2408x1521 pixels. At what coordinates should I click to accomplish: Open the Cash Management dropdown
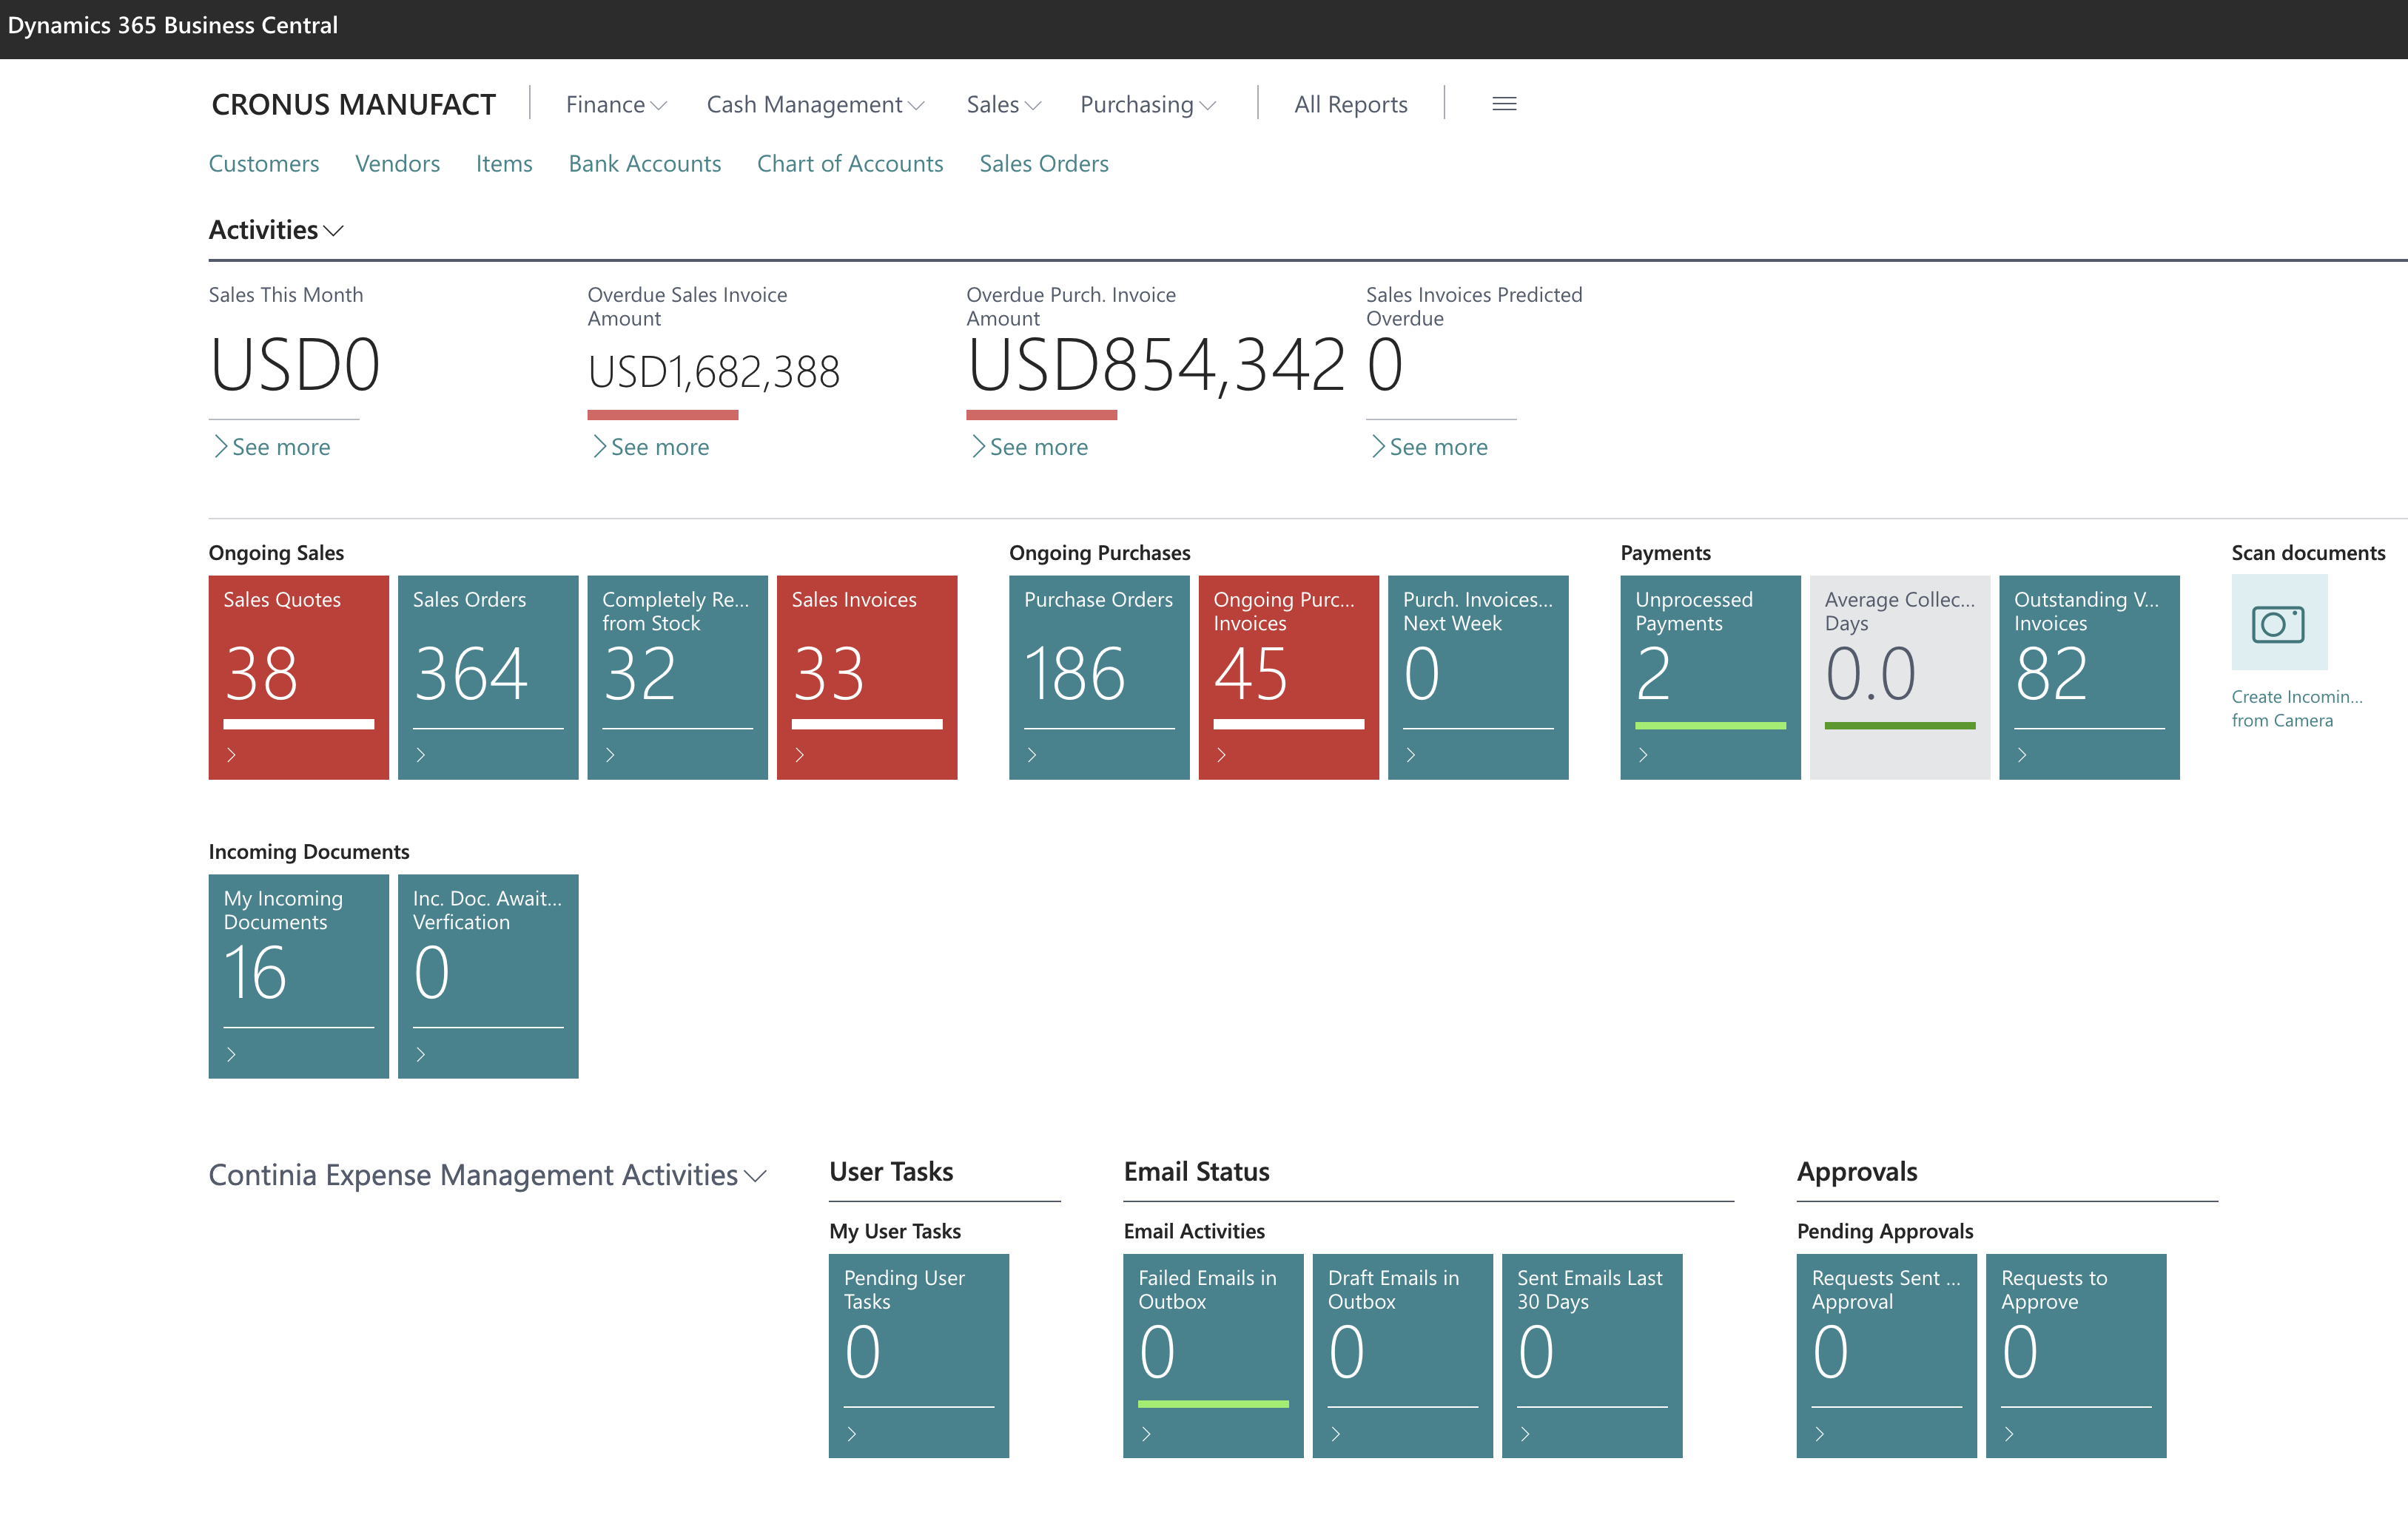click(x=814, y=105)
